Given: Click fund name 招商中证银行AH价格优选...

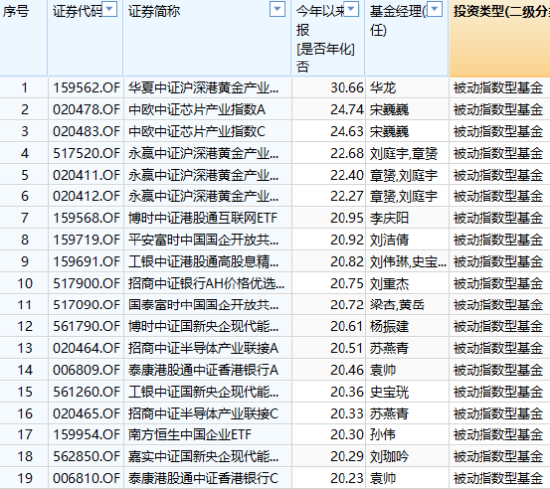Looking at the screenshot, I should 206,283.
